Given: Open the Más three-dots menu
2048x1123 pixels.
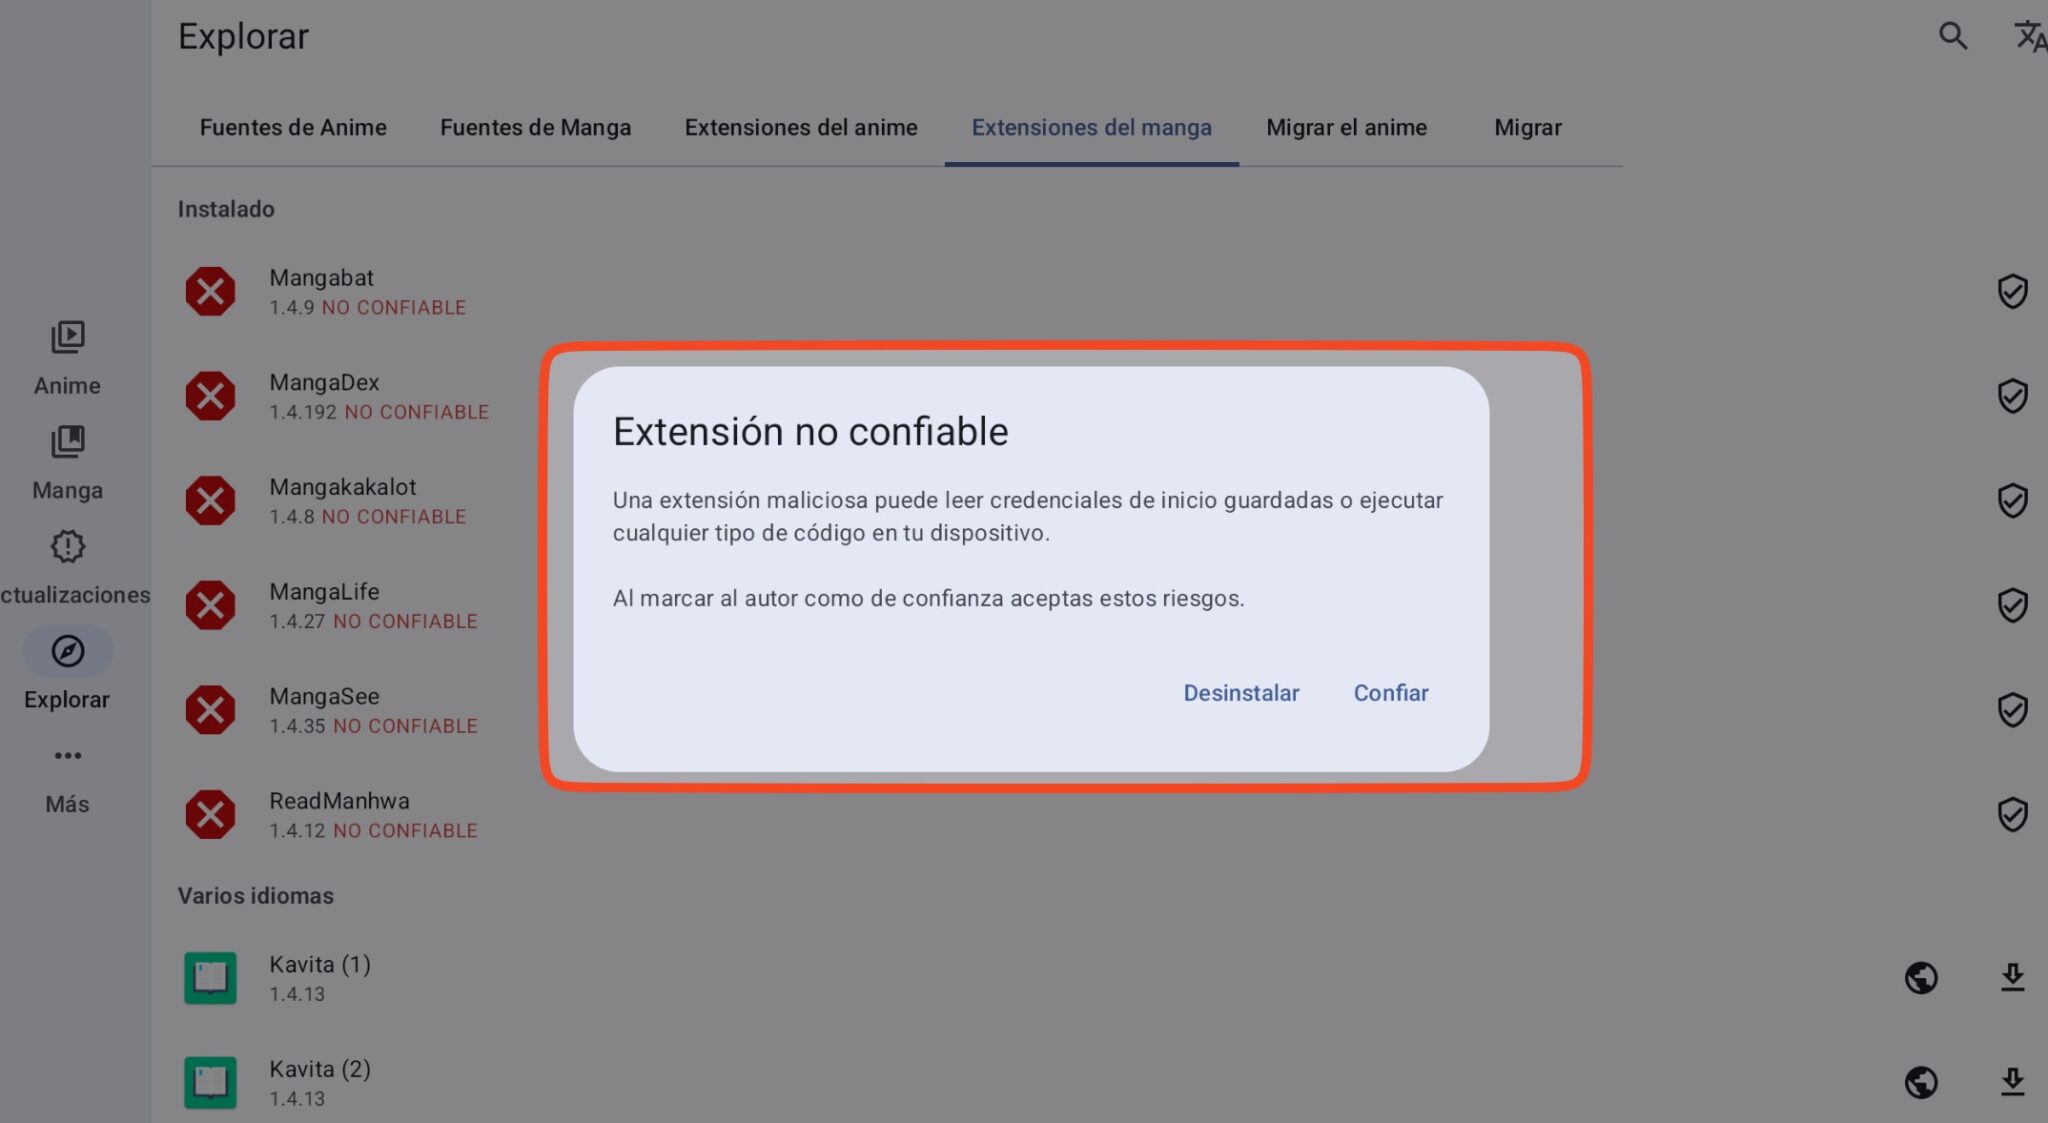Looking at the screenshot, I should [x=67, y=756].
